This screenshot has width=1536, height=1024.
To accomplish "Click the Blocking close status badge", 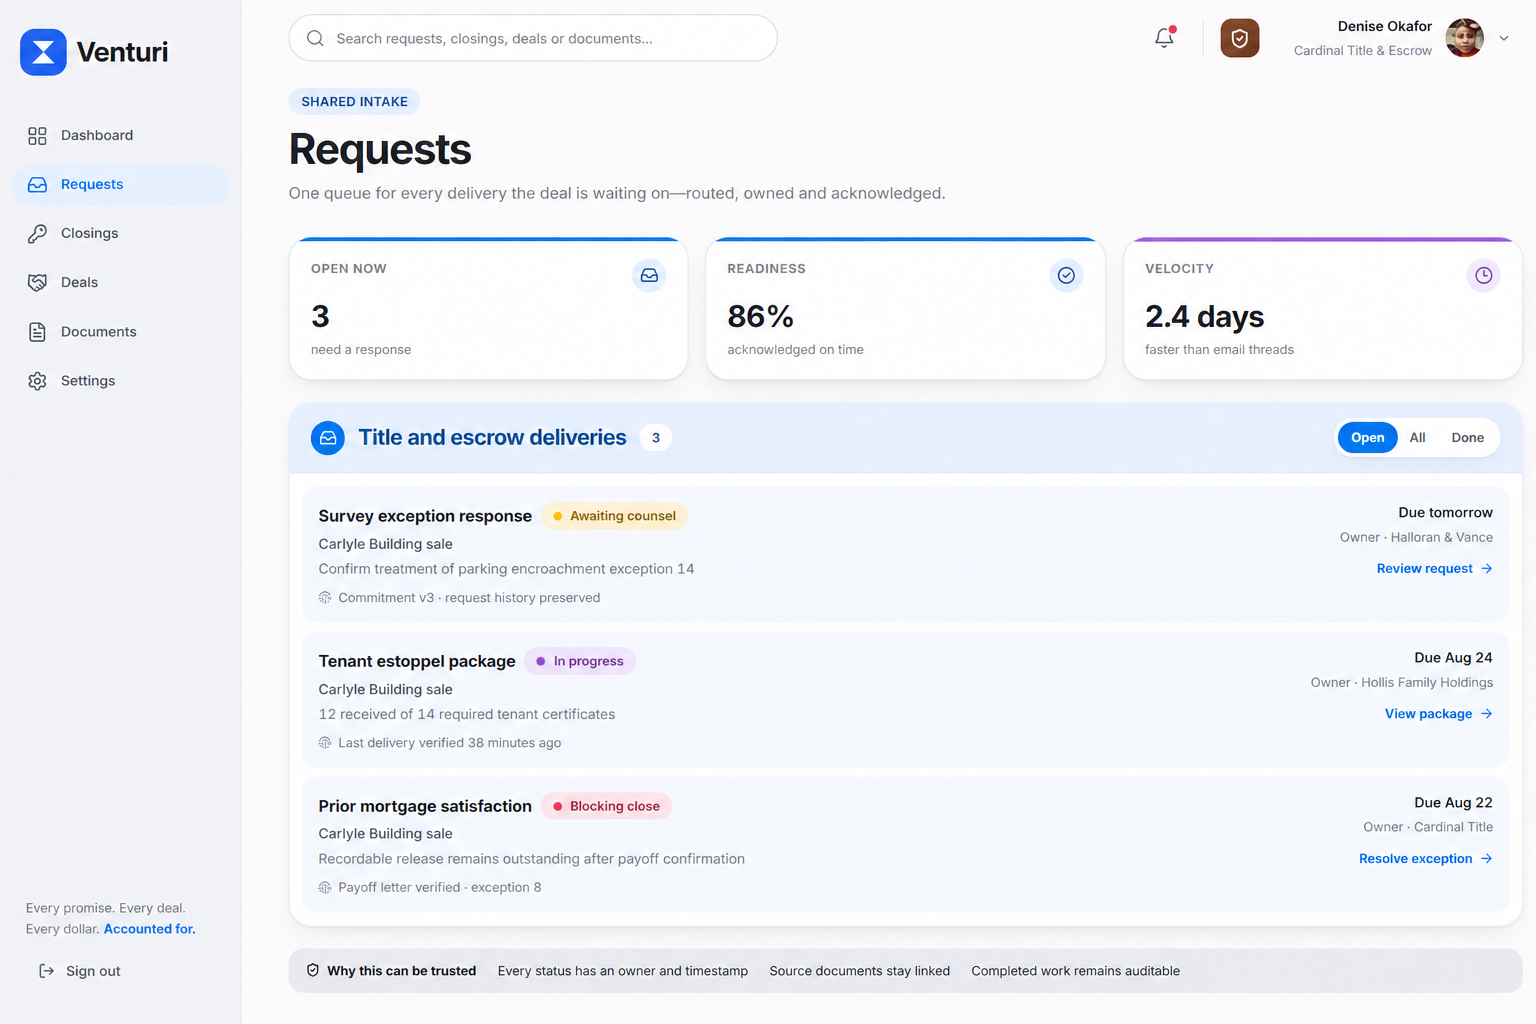I will [606, 806].
